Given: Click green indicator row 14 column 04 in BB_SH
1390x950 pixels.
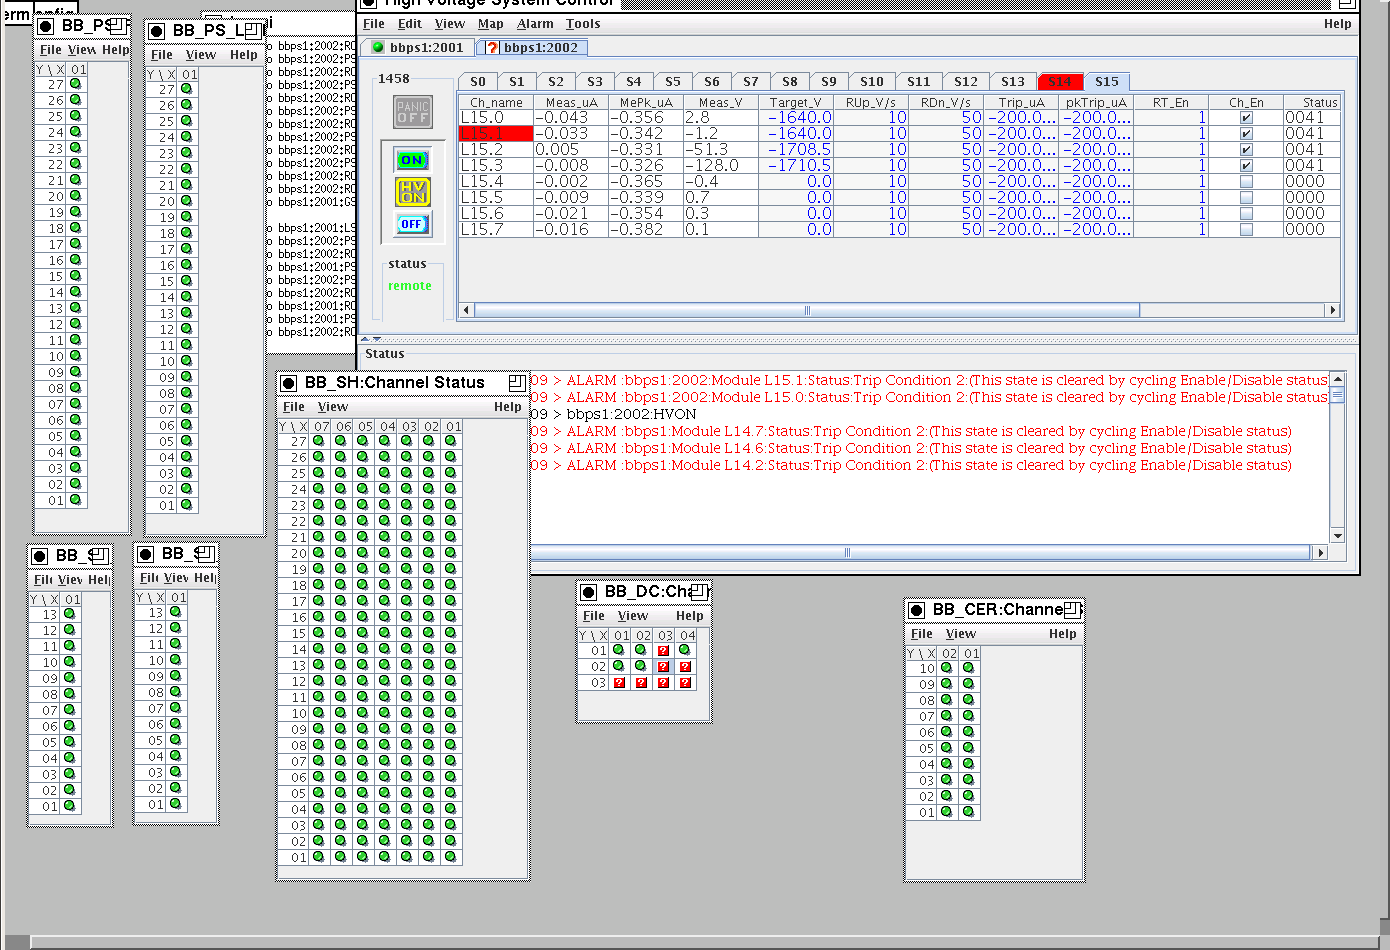Looking at the screenshot, I should (x=385, y=649).
